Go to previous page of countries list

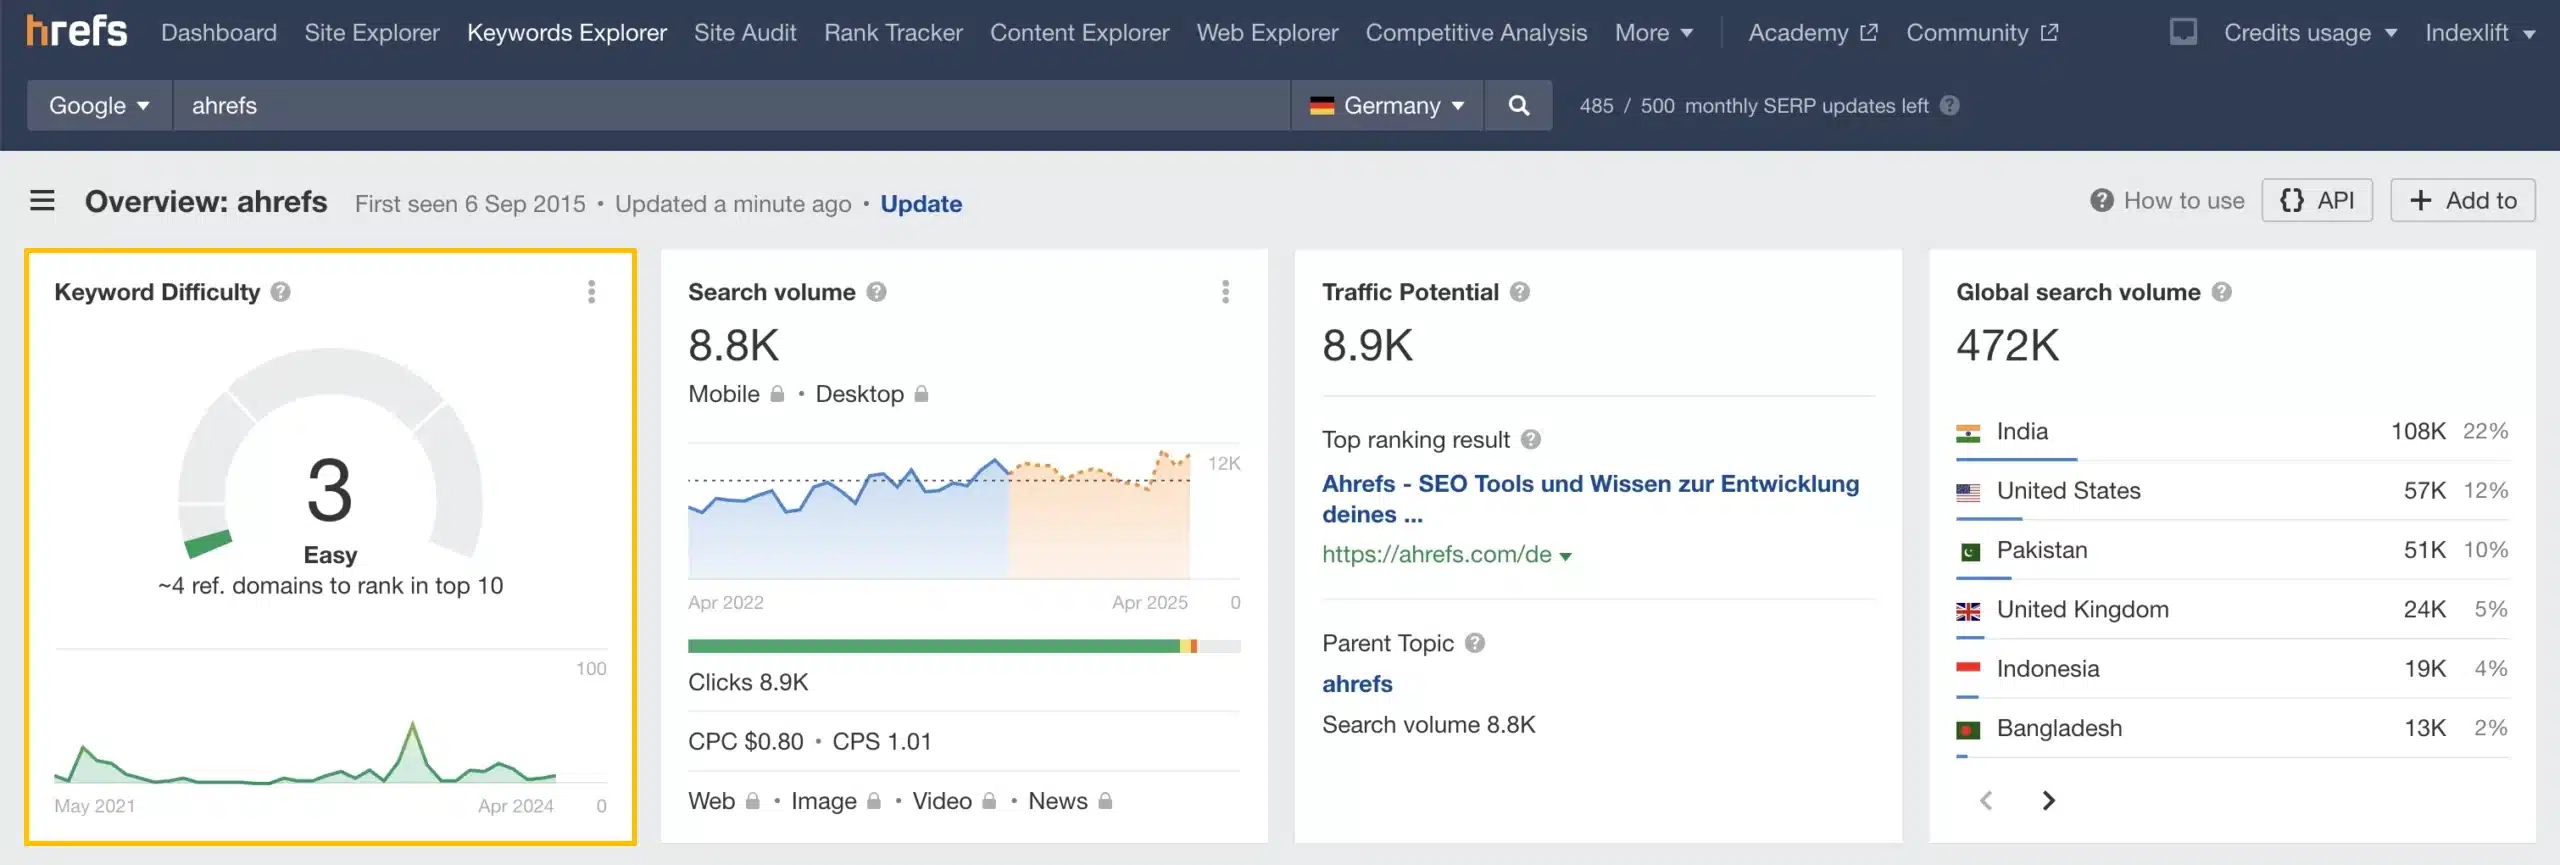click(1986, 800)
